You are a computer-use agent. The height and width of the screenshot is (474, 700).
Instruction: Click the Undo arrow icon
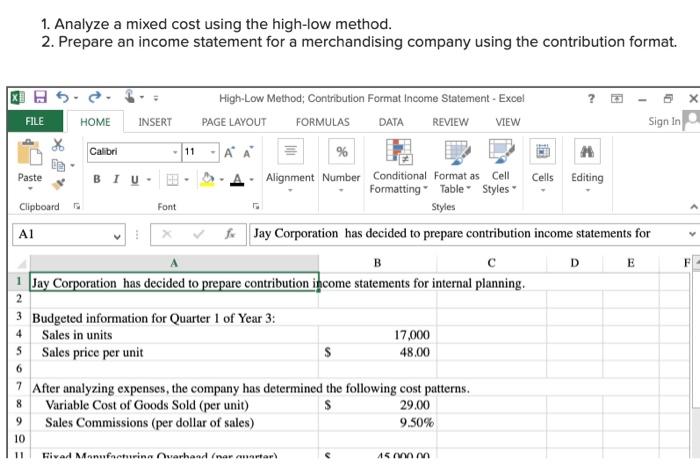pyautogui.click(x=62, y=97)
